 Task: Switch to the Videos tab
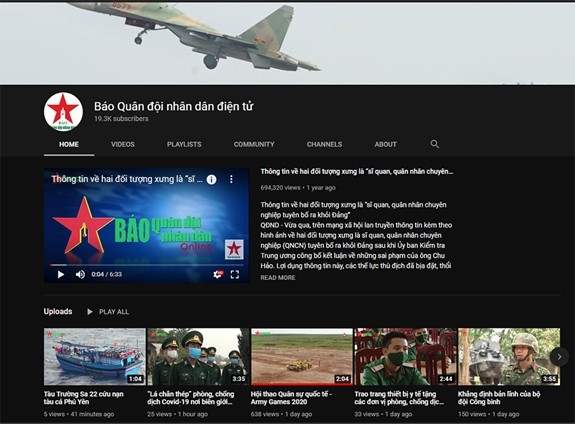(x=123, y=145)
